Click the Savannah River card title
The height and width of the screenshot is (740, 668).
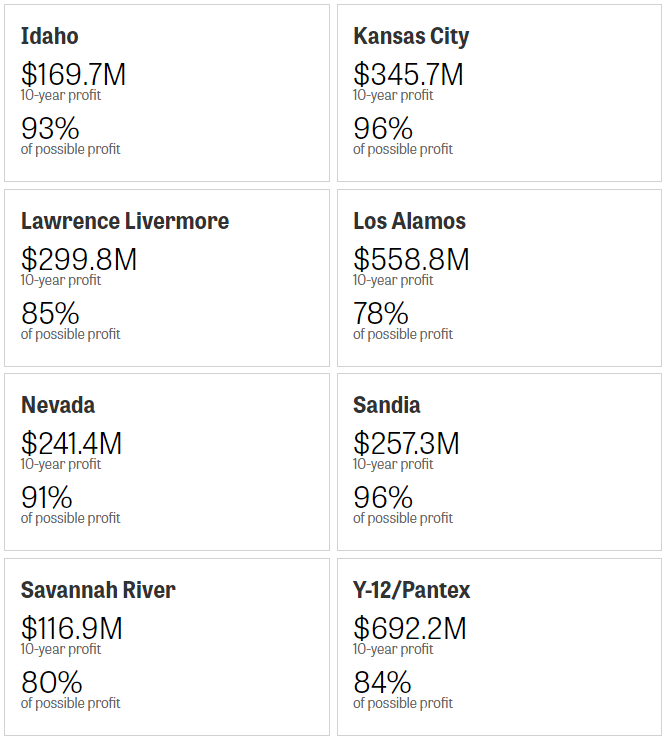(98, 590)
